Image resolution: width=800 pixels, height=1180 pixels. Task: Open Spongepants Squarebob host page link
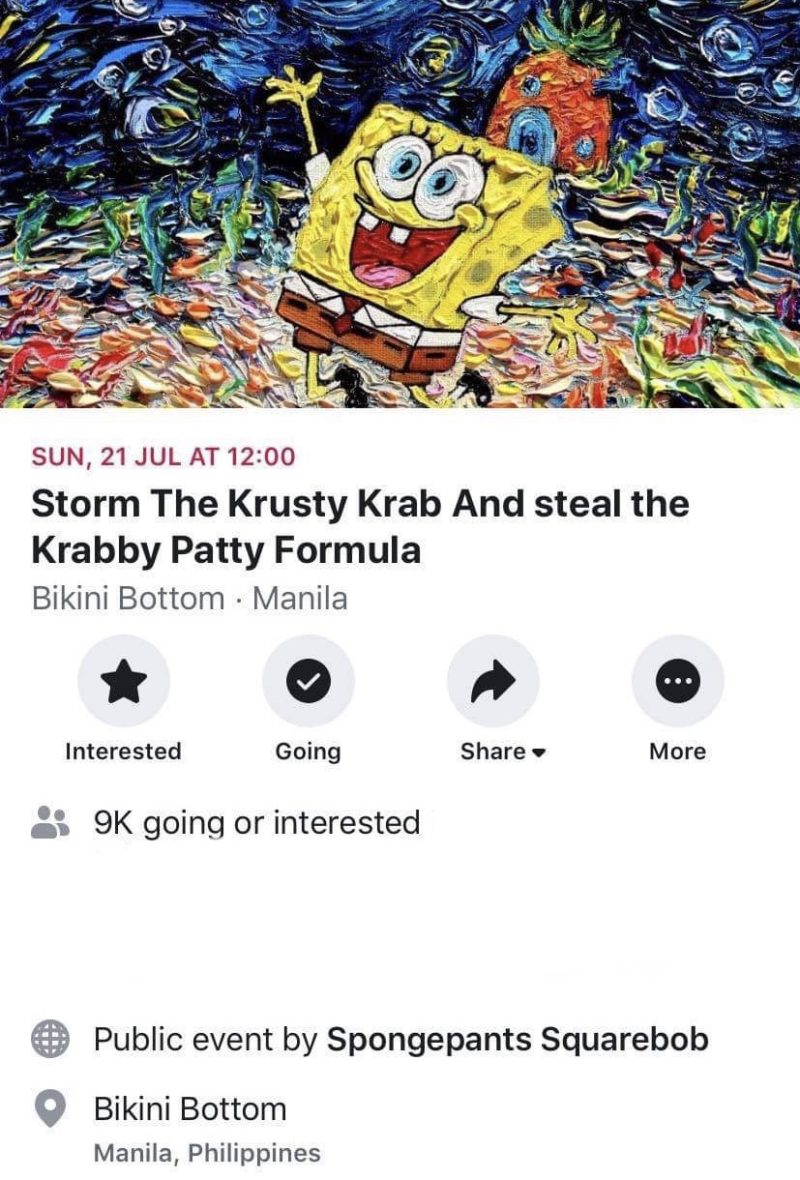click(518, 1039)
